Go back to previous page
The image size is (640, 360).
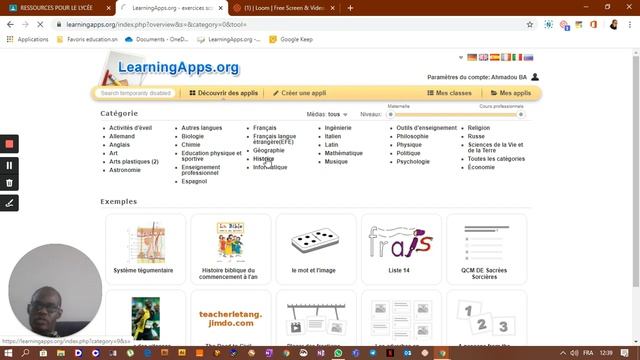(10, 24)
